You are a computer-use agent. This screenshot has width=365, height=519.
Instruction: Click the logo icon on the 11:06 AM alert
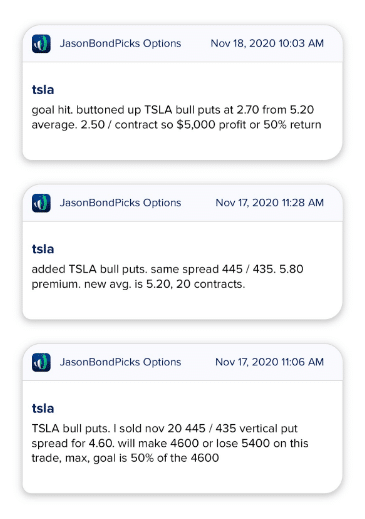[x=41, y=362]
